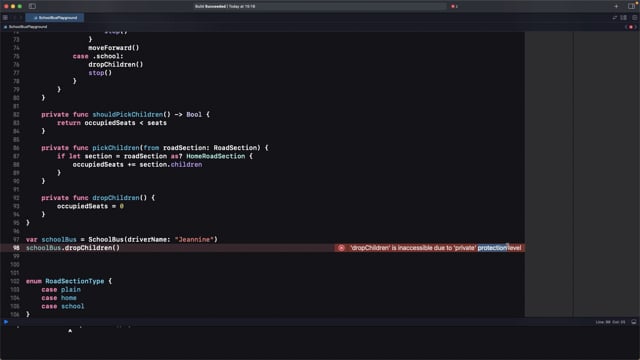Click line number 98 in the gutter
The width and height of the screenshot is (640, 360).
[x=16, y=248]
